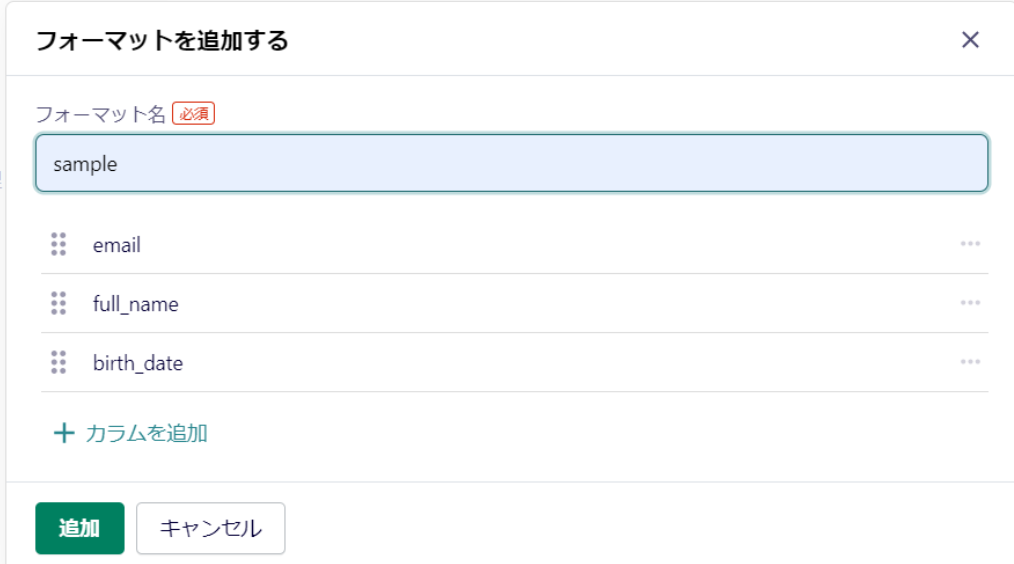Grab the drag handle for email
The image size is (1014, 564).
[x=58, y=244]
